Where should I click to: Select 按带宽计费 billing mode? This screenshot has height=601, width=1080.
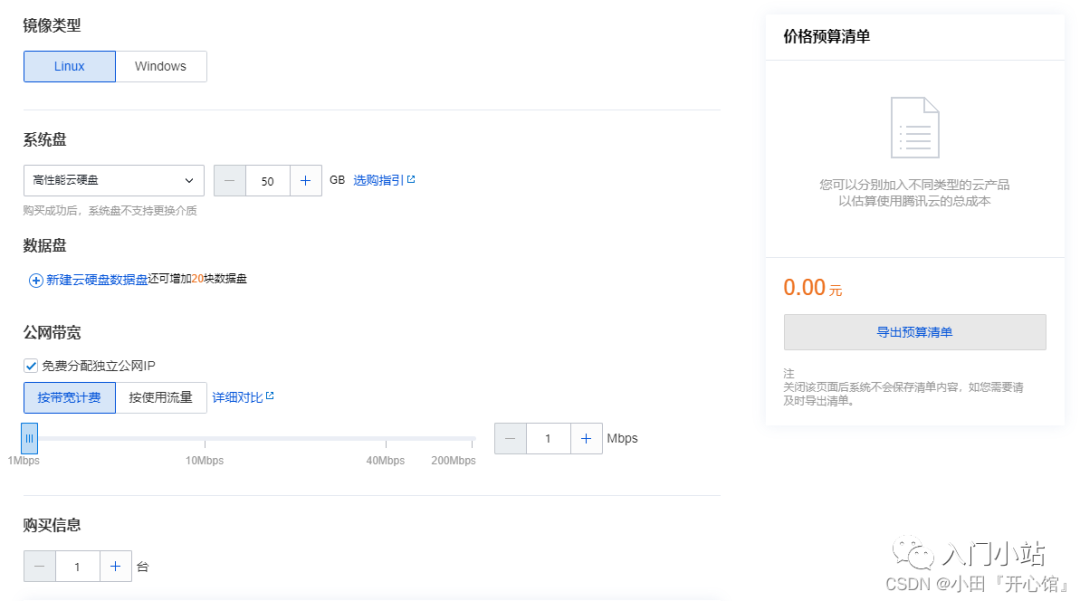[69, 397]
